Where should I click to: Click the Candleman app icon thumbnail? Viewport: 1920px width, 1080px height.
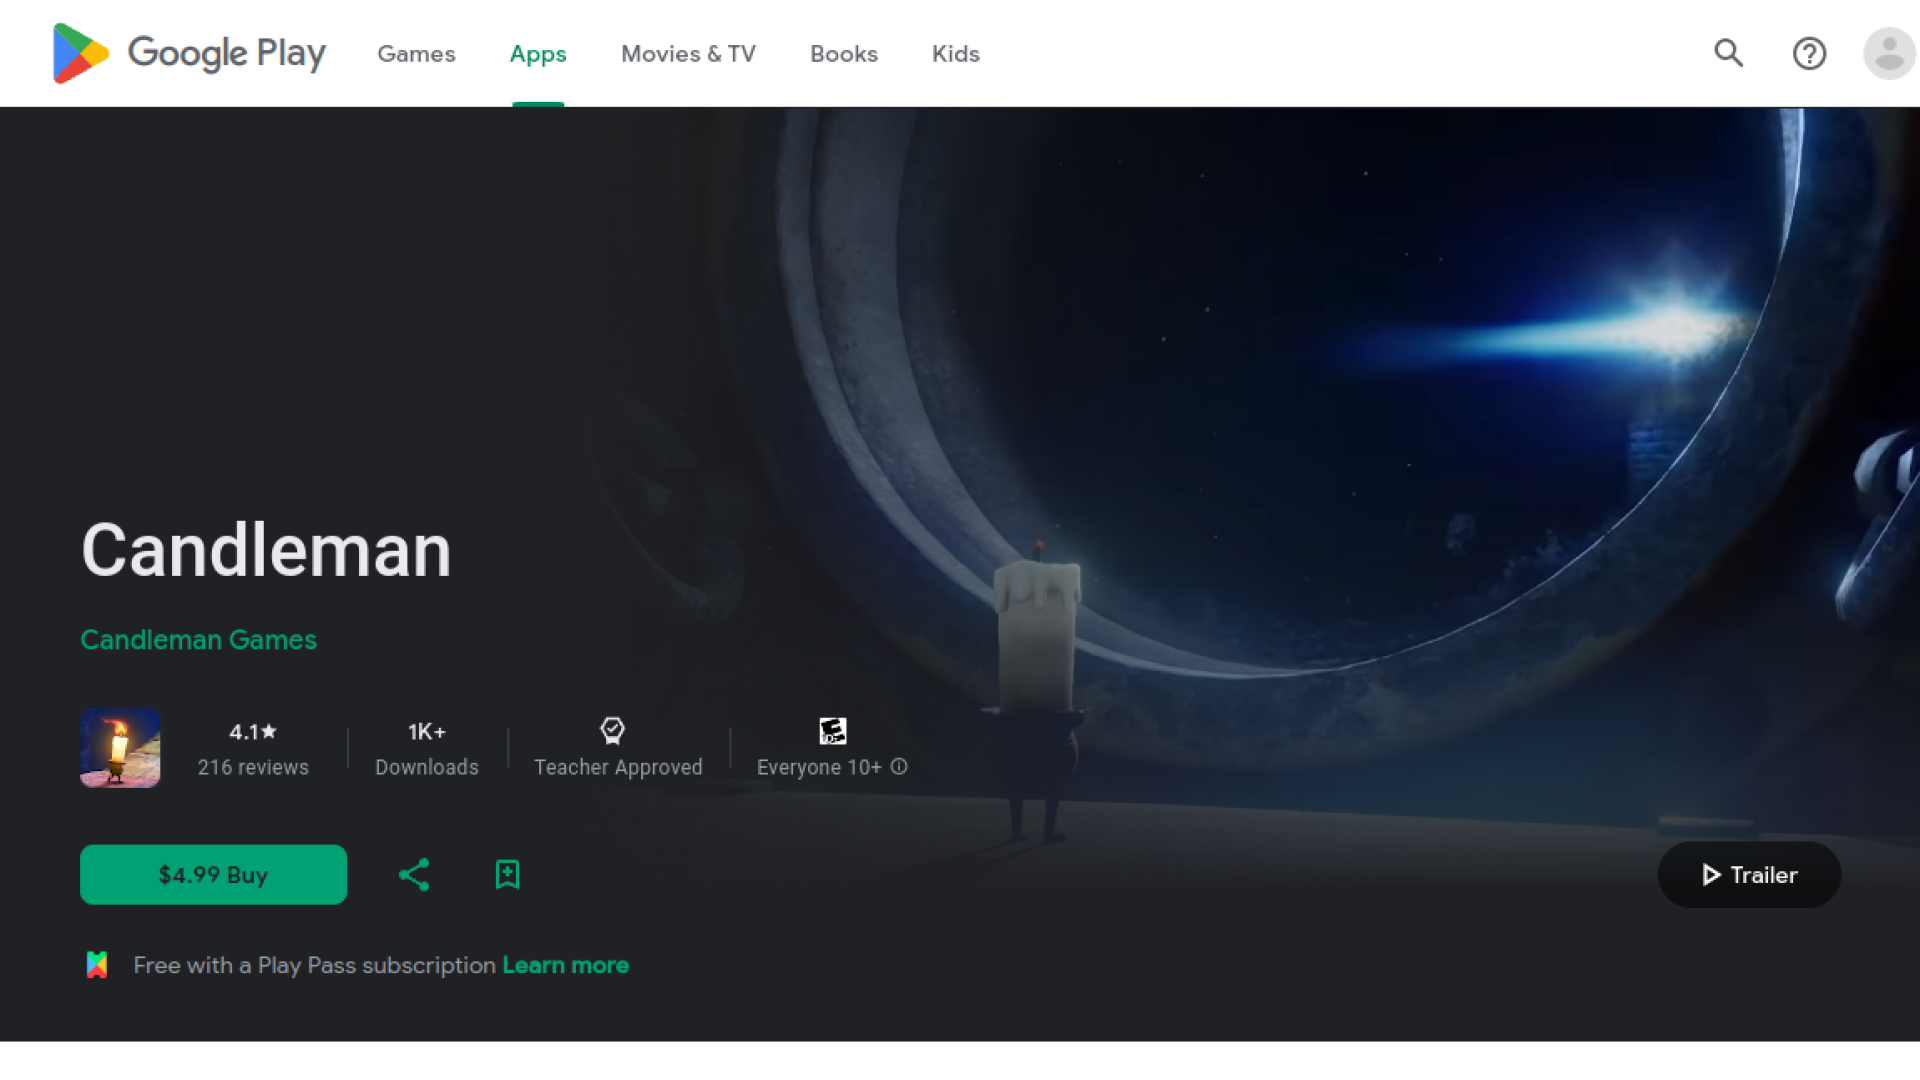click(x=120, y=748)
